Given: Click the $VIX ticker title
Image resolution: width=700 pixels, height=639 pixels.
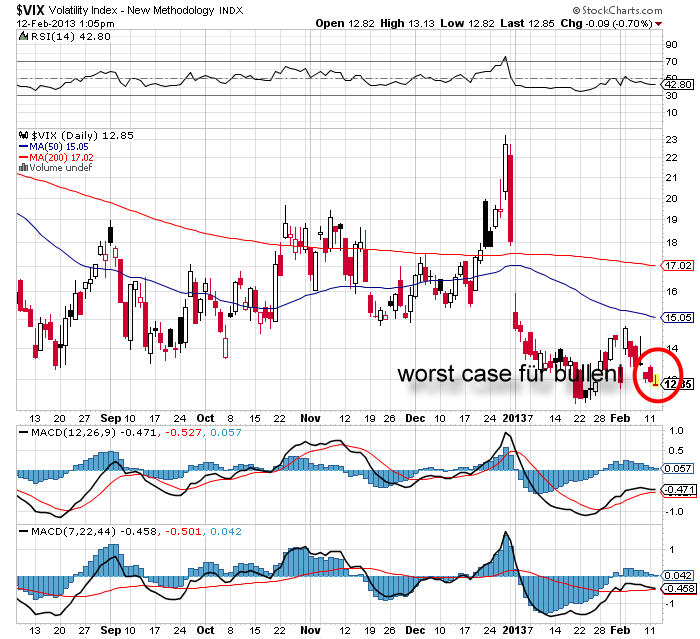Looking at the screenshot, I should [x=30, y=10].
